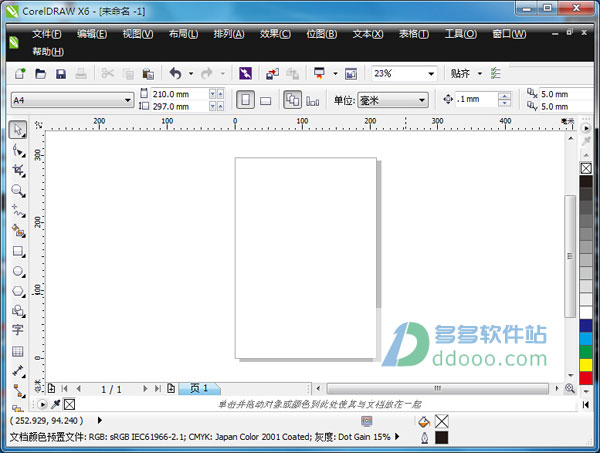Go to the last page
This screenshot has height=453, width=600.
[158, 389]
